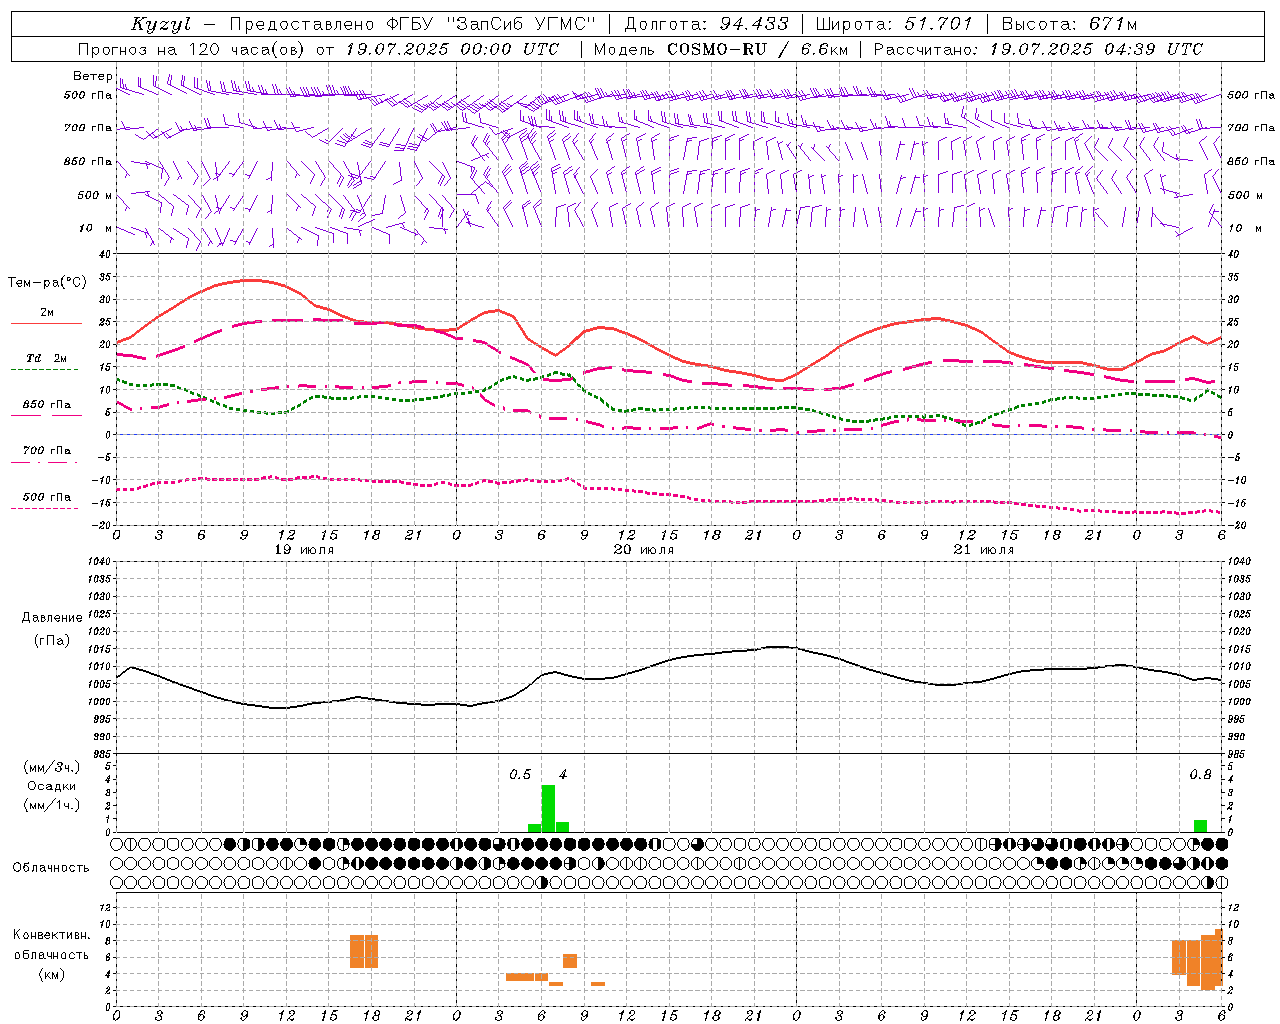Screen dimensions: 1280x1024
Task: Click the 'Долгота: 94.433' longitude value
Action: click(706, 24)
